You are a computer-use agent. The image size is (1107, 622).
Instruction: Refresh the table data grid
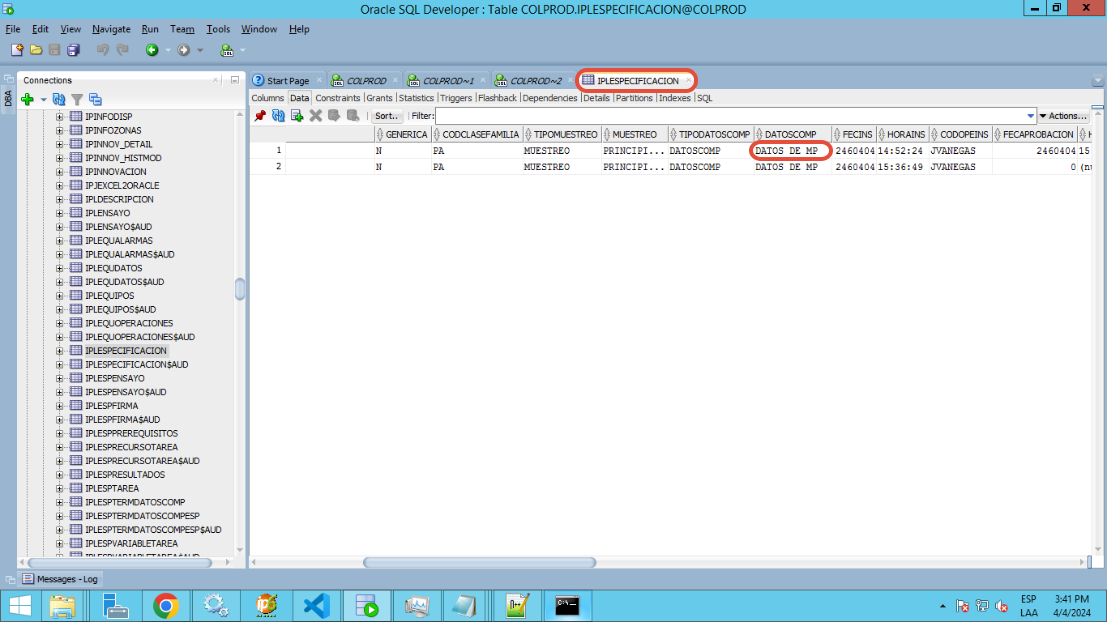click(x=279, y=116)
